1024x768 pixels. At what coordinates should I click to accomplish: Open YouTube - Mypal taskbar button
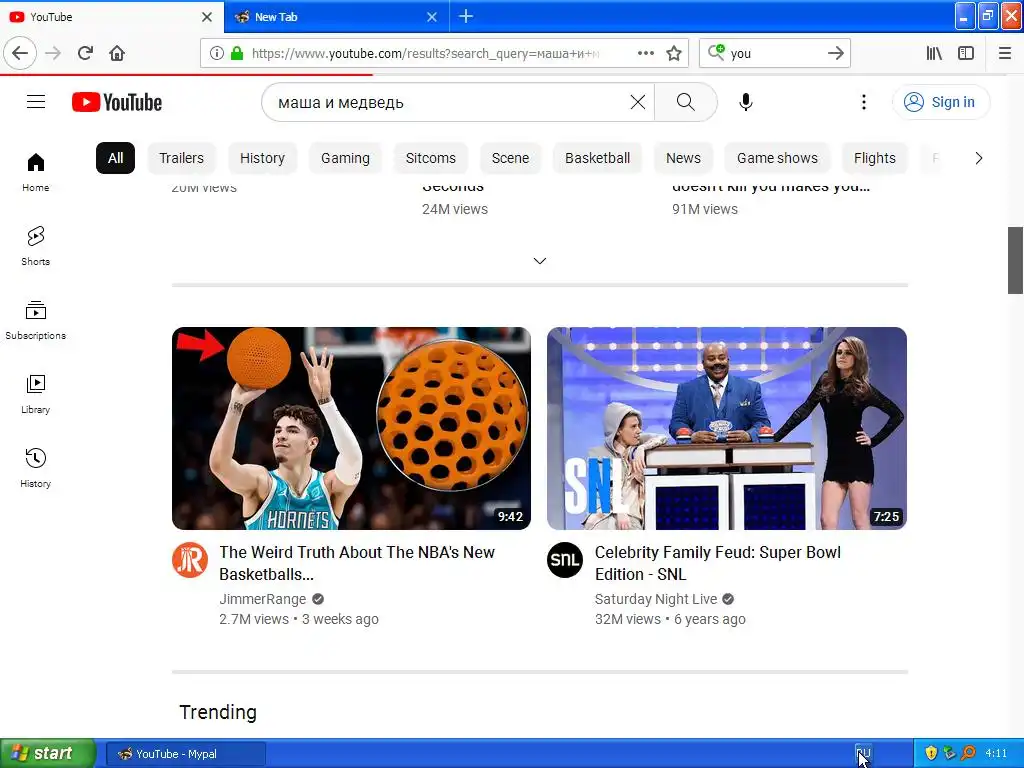pos(185,754)
